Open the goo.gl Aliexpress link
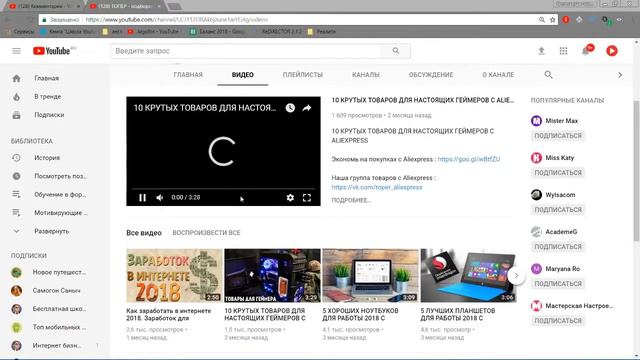This screenshot has height=360, width=640. click(469, 159)
